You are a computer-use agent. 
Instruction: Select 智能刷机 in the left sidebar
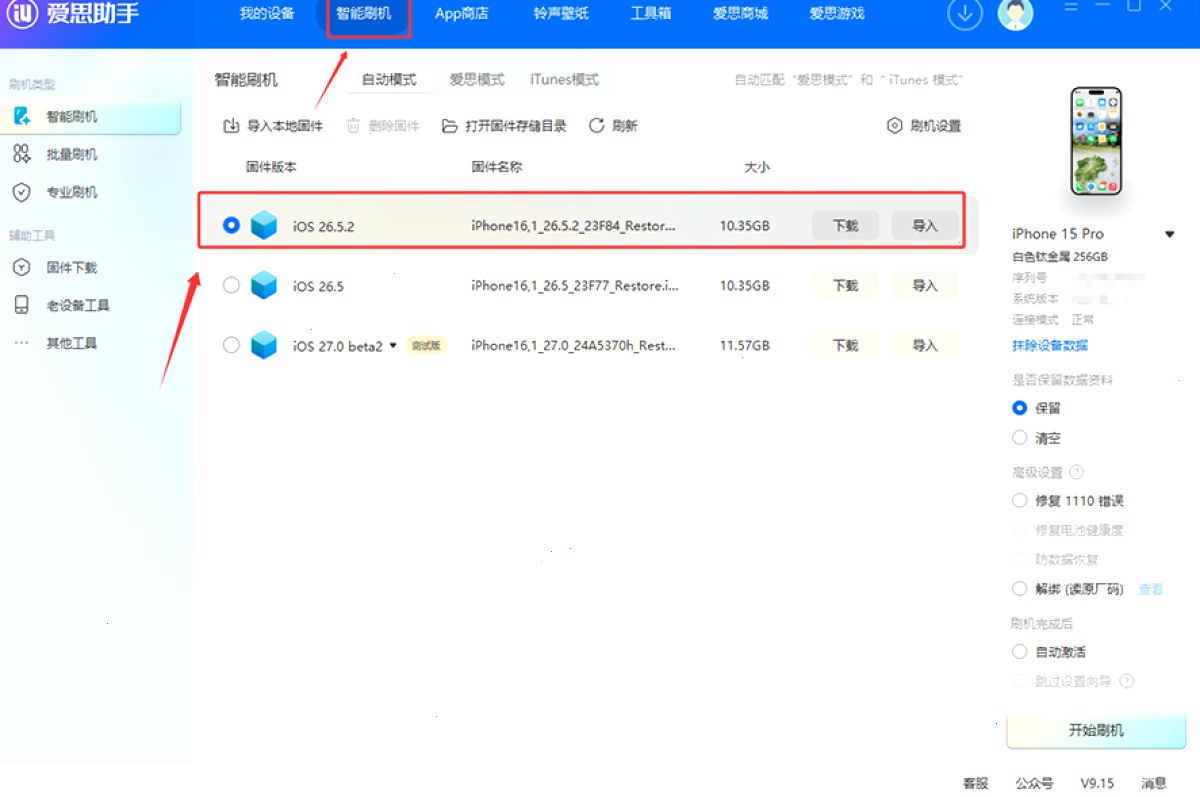90,117
